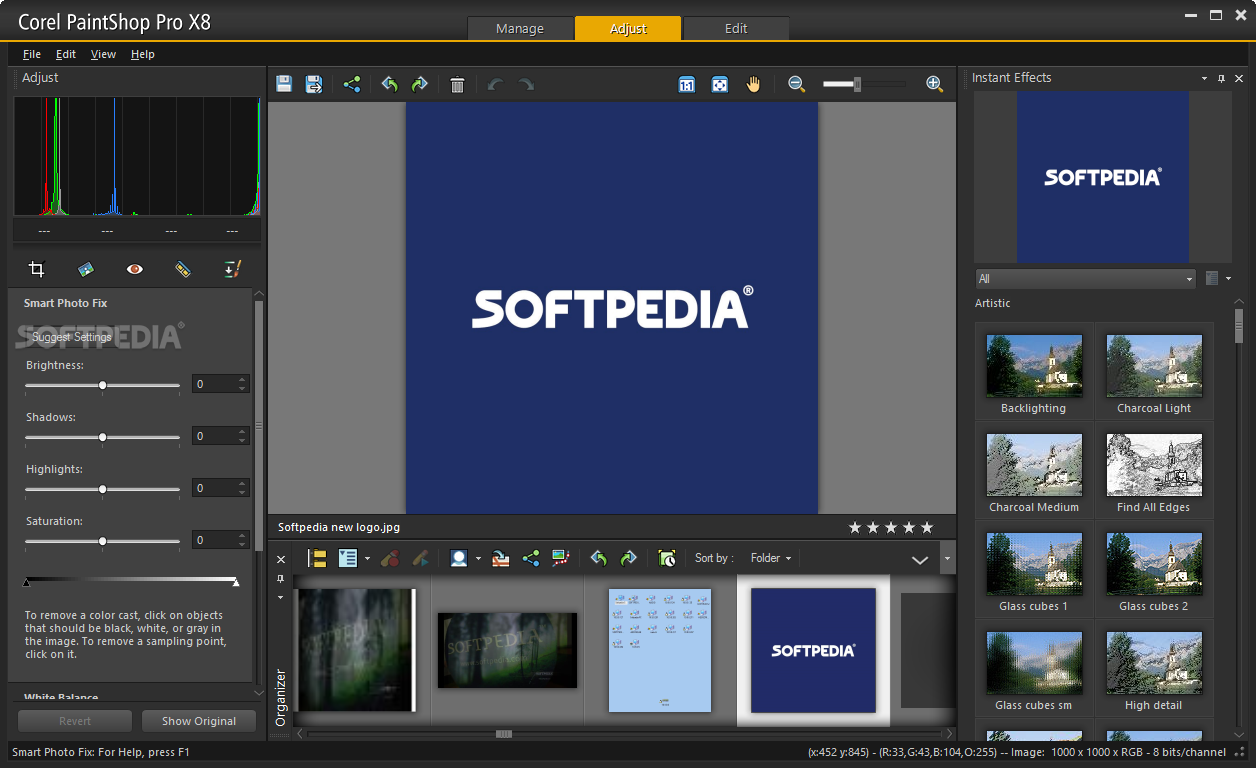Apply the Glass cubes 2 effect thumbnail
This screenshot has height=768, width=1256.
[1154, 564]
